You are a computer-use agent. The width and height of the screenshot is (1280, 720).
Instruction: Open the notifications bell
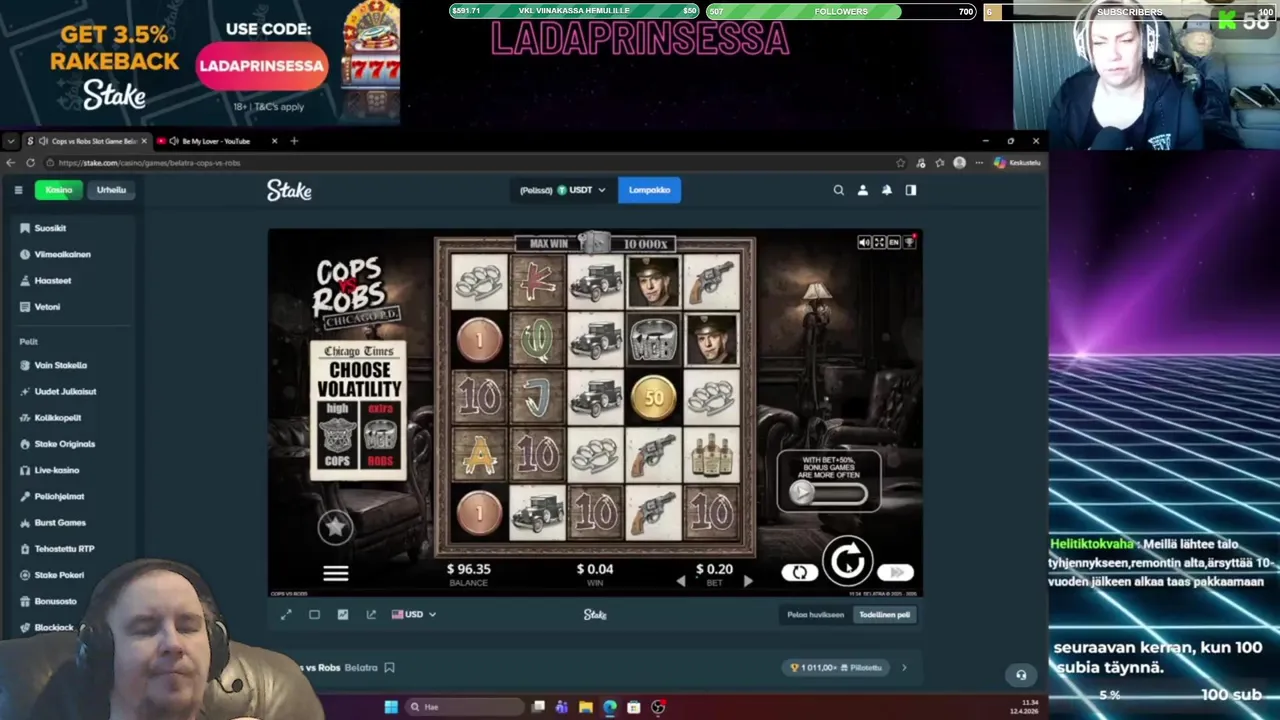point(887,190)
